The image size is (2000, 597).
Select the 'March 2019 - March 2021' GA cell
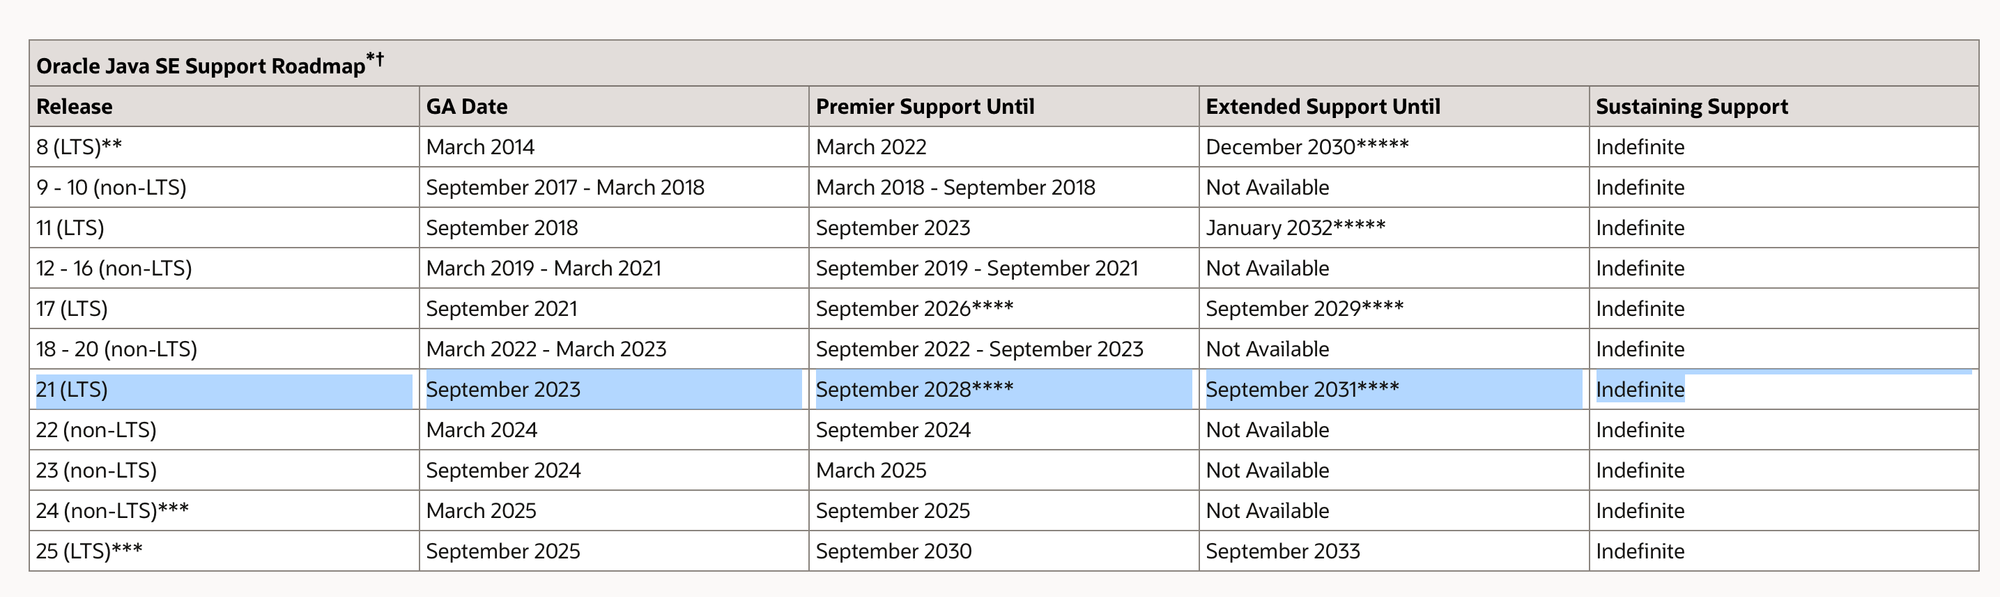tap(614, 268)
